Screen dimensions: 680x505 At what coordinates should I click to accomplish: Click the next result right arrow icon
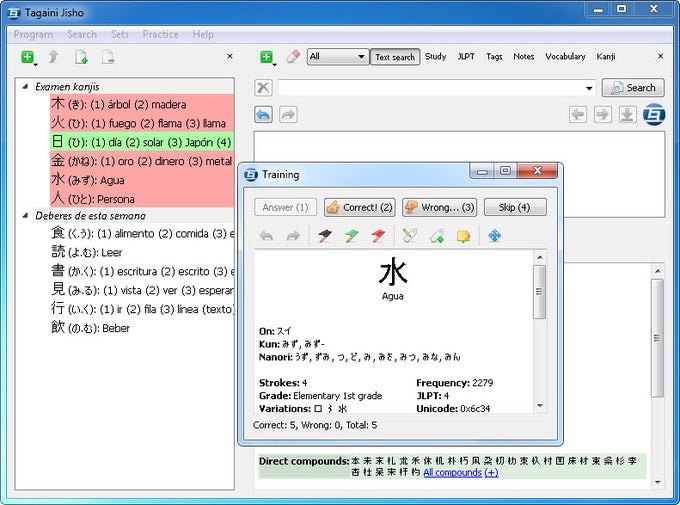pos(603,115)
